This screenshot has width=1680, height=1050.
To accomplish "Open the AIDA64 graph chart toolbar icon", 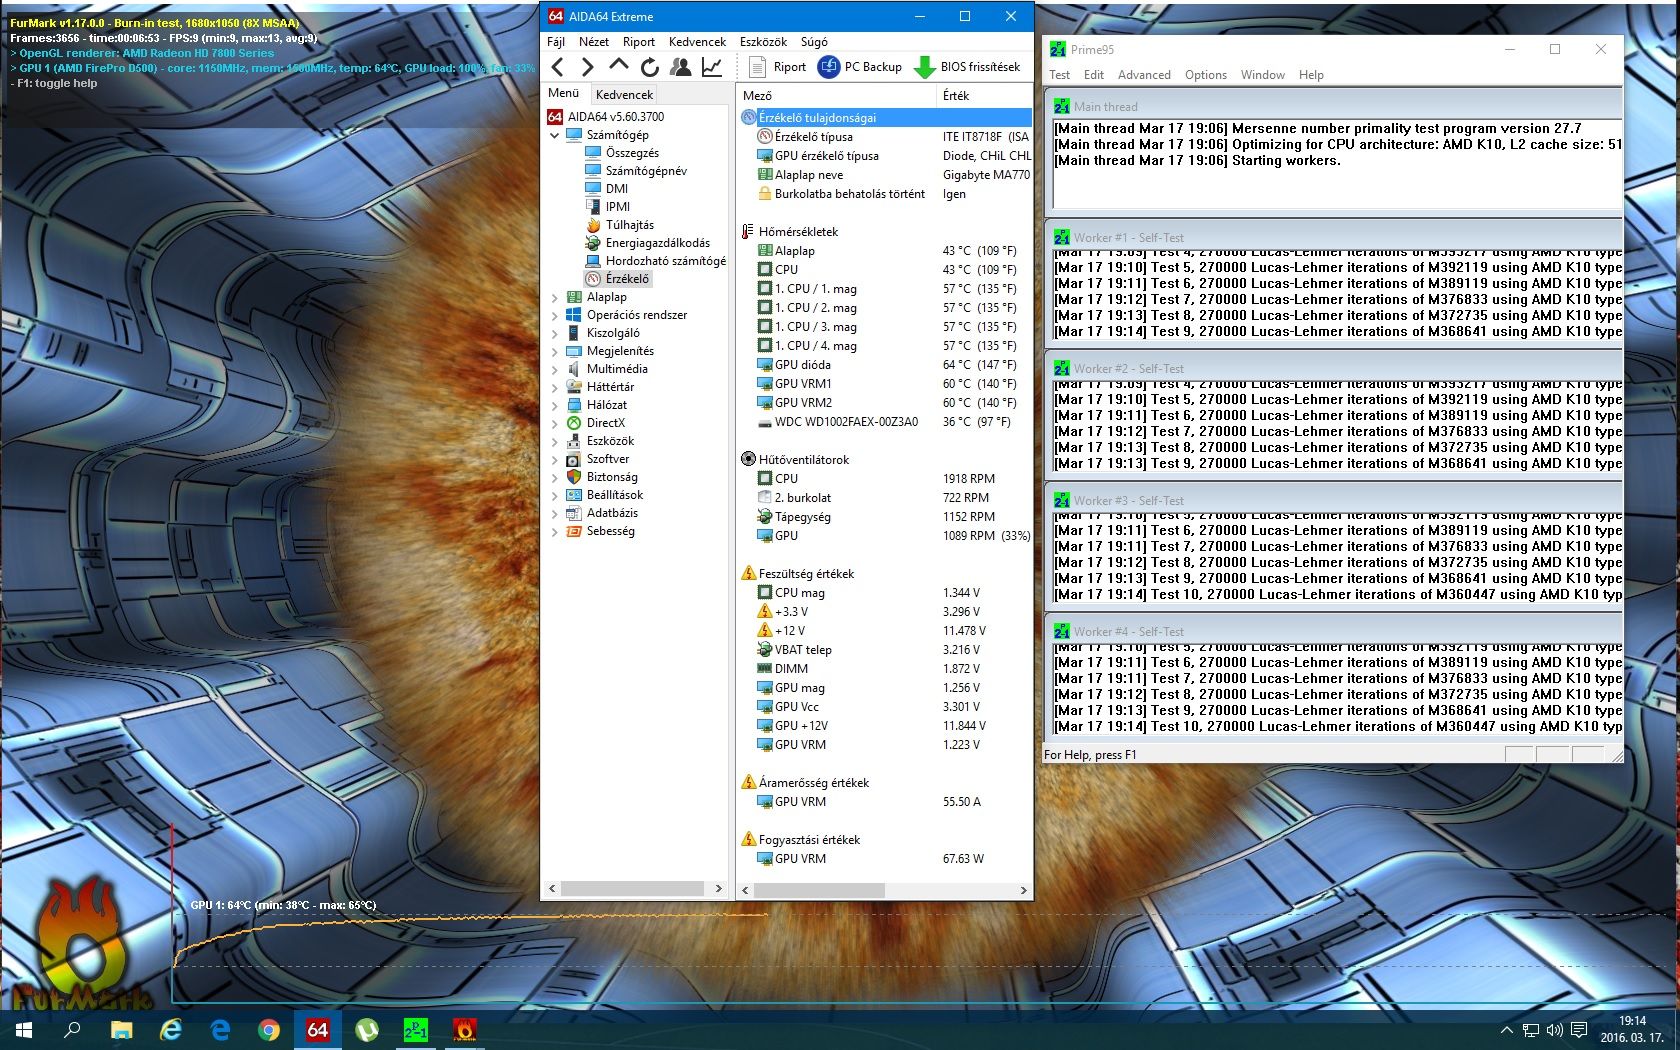I will 712,67.
